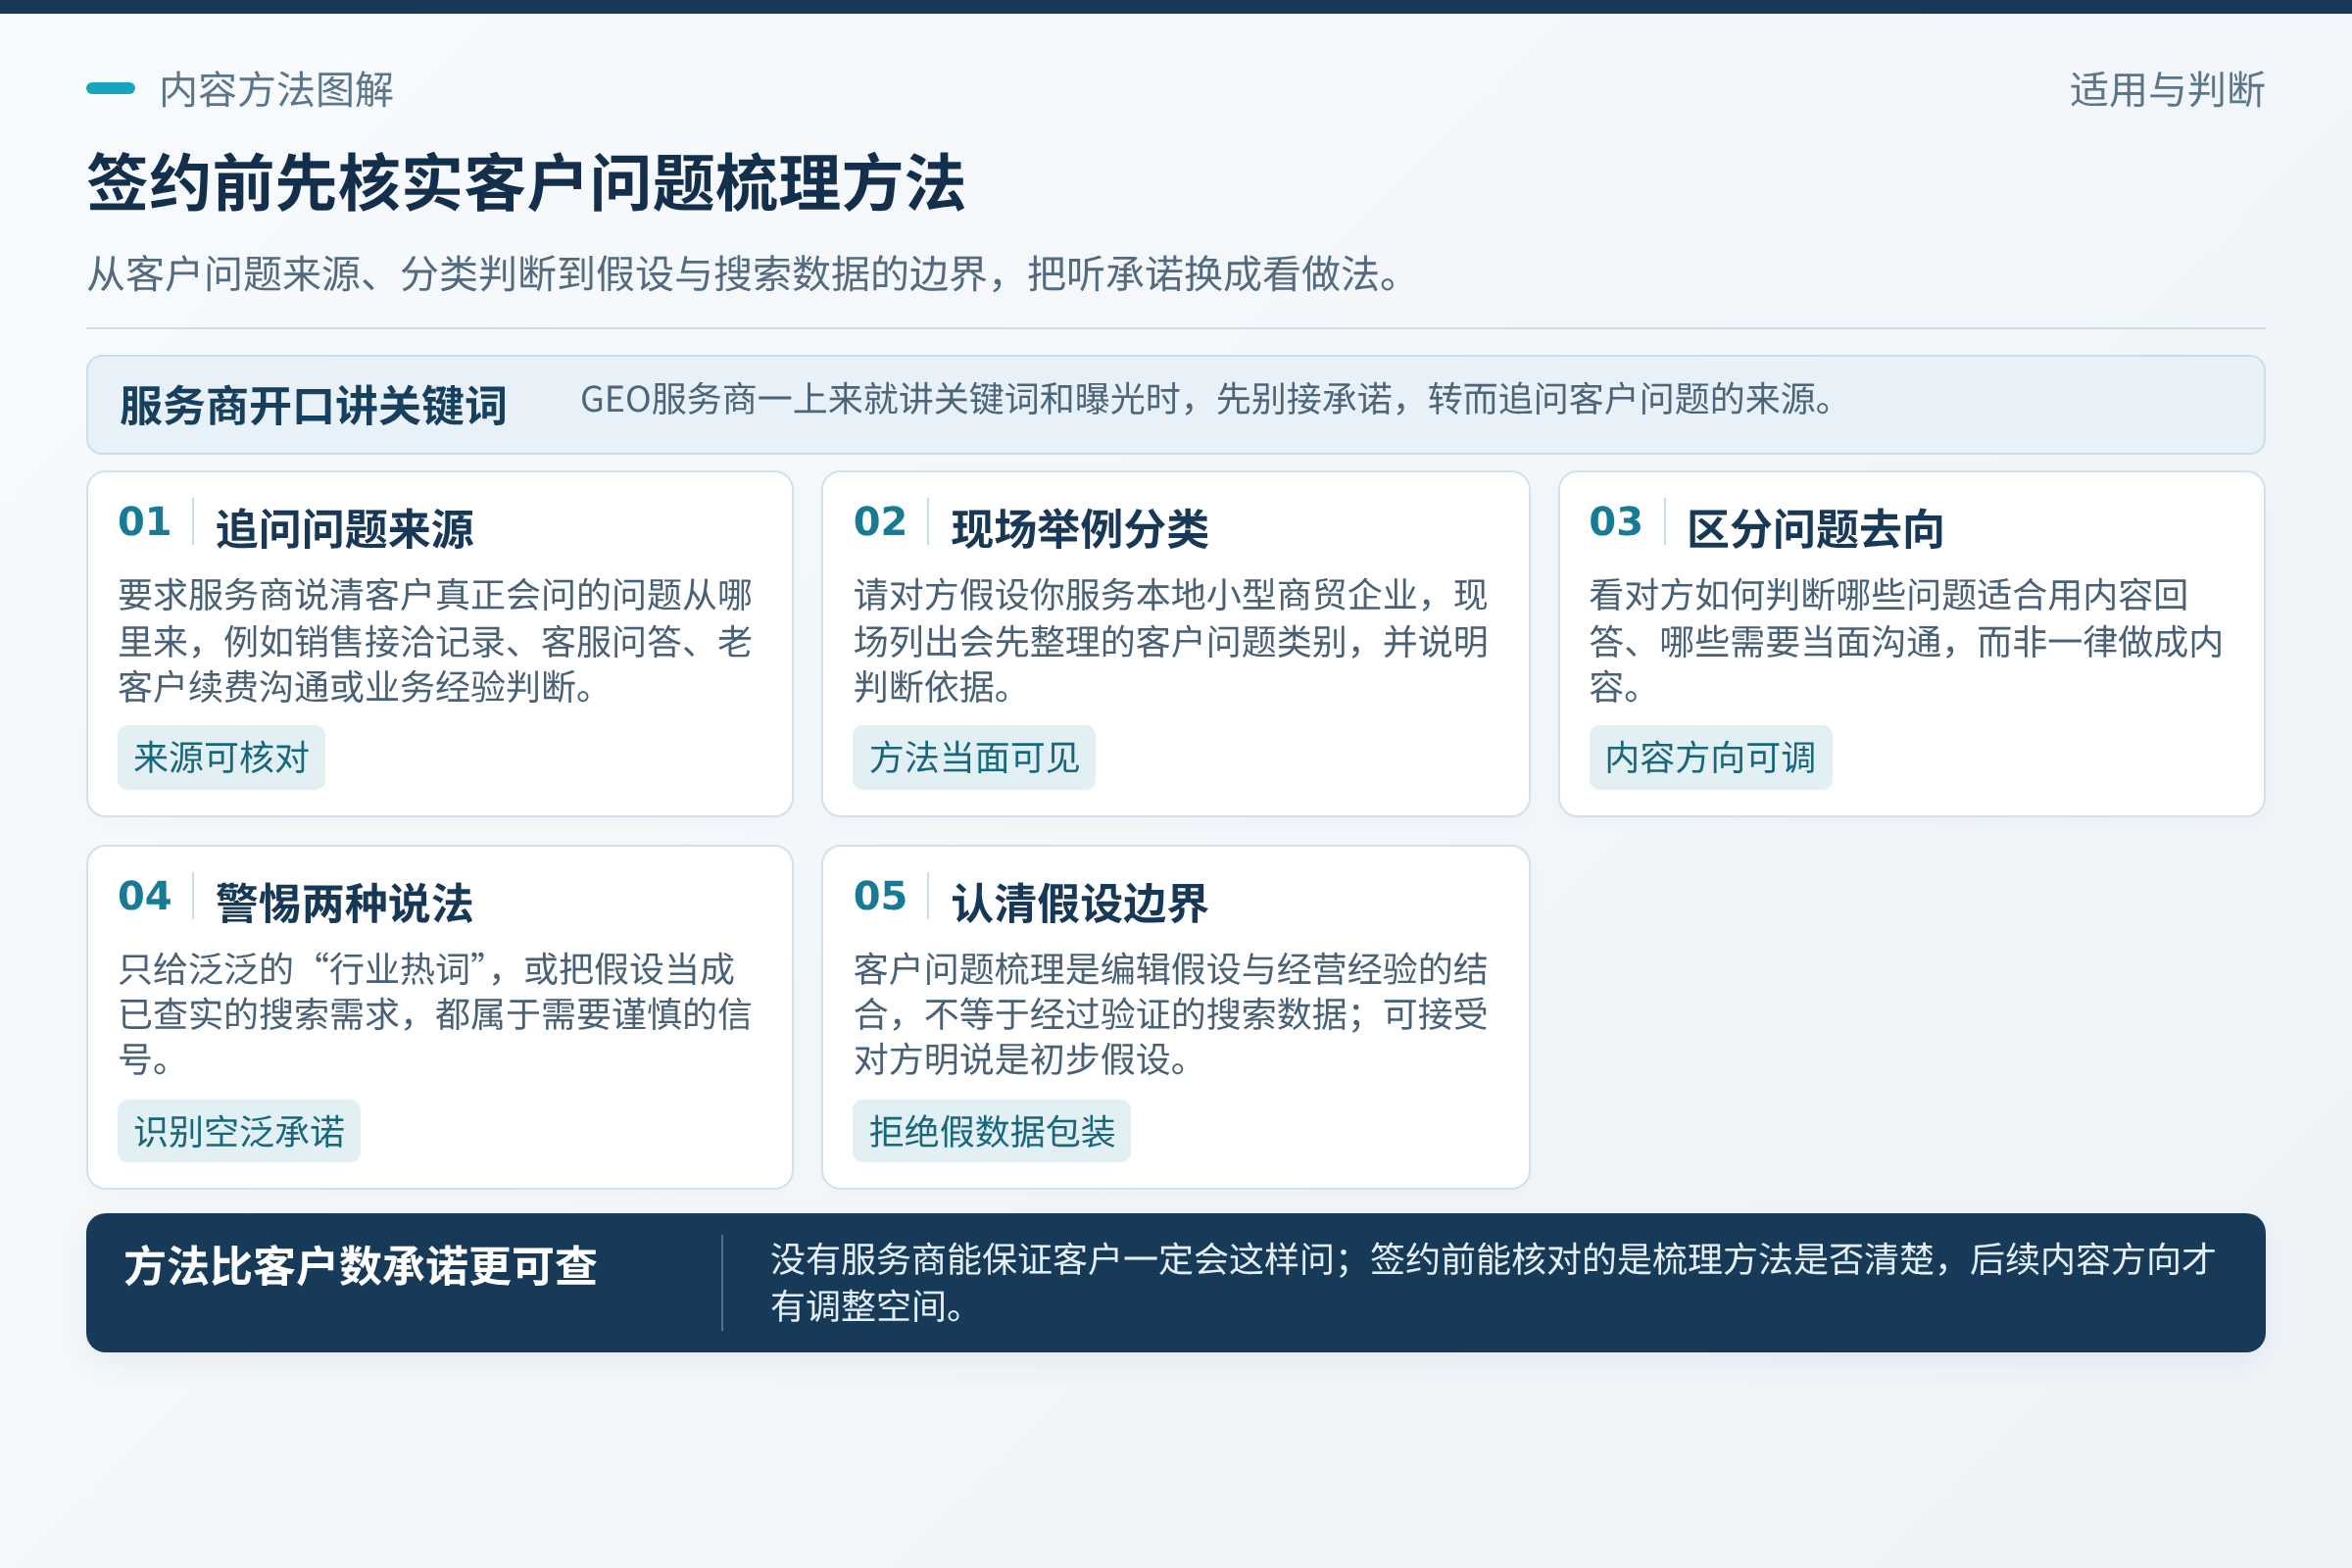This screenshot has height=1568, width=2352.
Task: Click the paragraph starting '要求服务商说清客户'
Action: (x=435, y=641)
